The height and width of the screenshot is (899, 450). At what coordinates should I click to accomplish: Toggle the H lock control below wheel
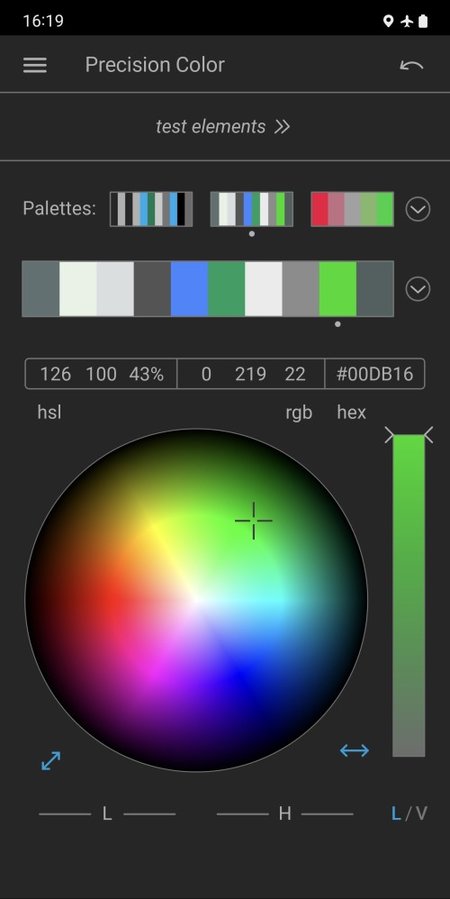pos(285,814)
